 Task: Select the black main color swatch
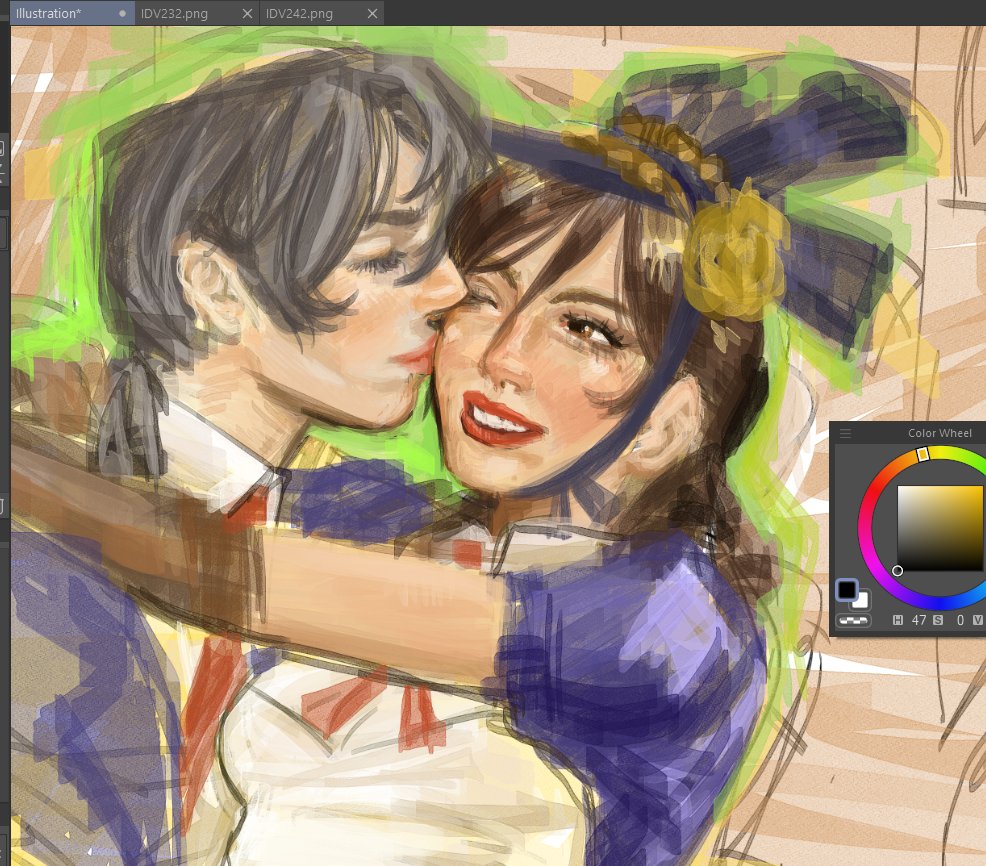point(846,590)
